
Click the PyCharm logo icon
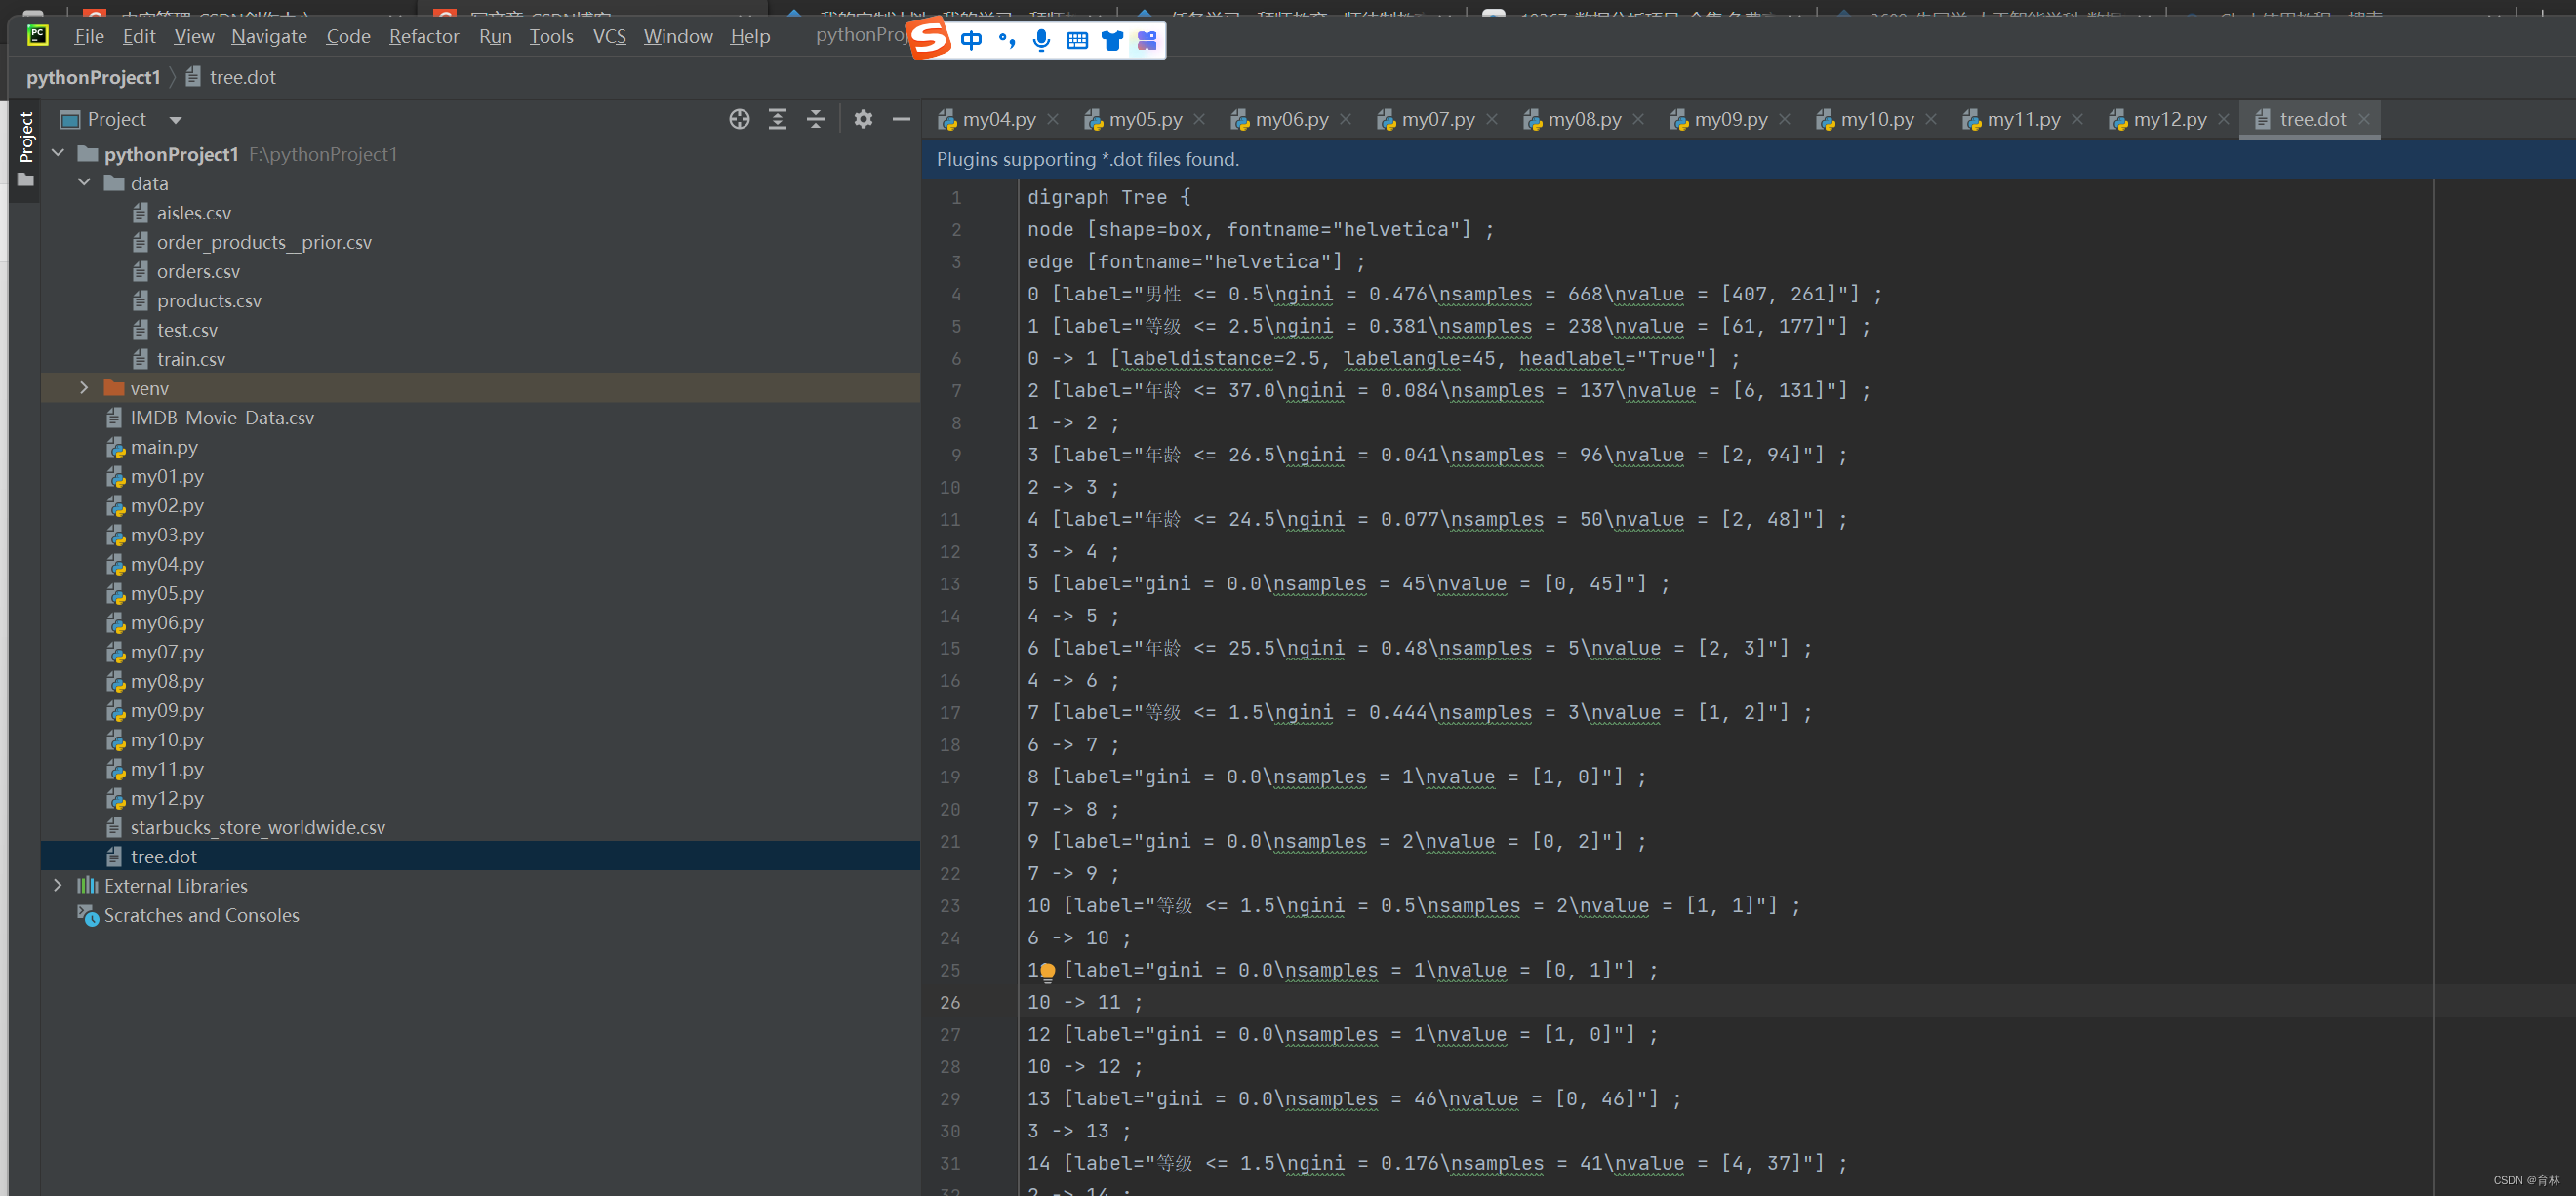click(x=37, y=36)
